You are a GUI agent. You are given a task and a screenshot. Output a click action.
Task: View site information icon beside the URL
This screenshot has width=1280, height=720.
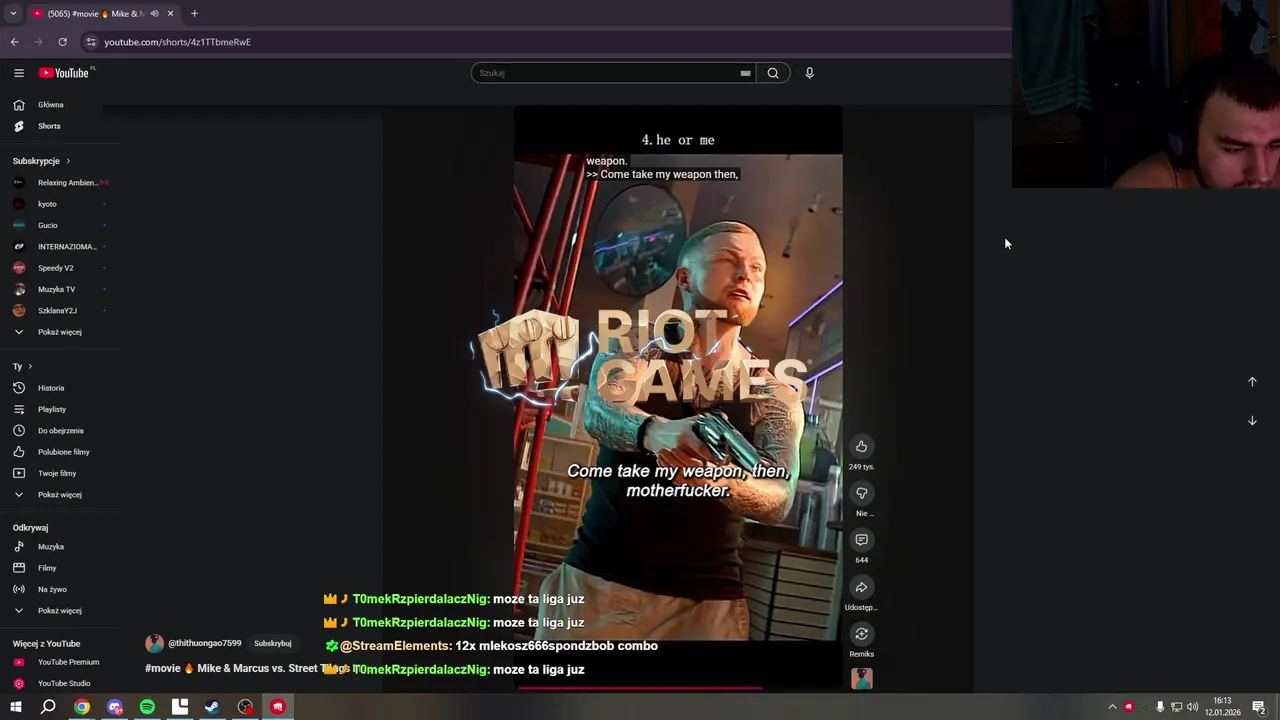pos(91,42)
